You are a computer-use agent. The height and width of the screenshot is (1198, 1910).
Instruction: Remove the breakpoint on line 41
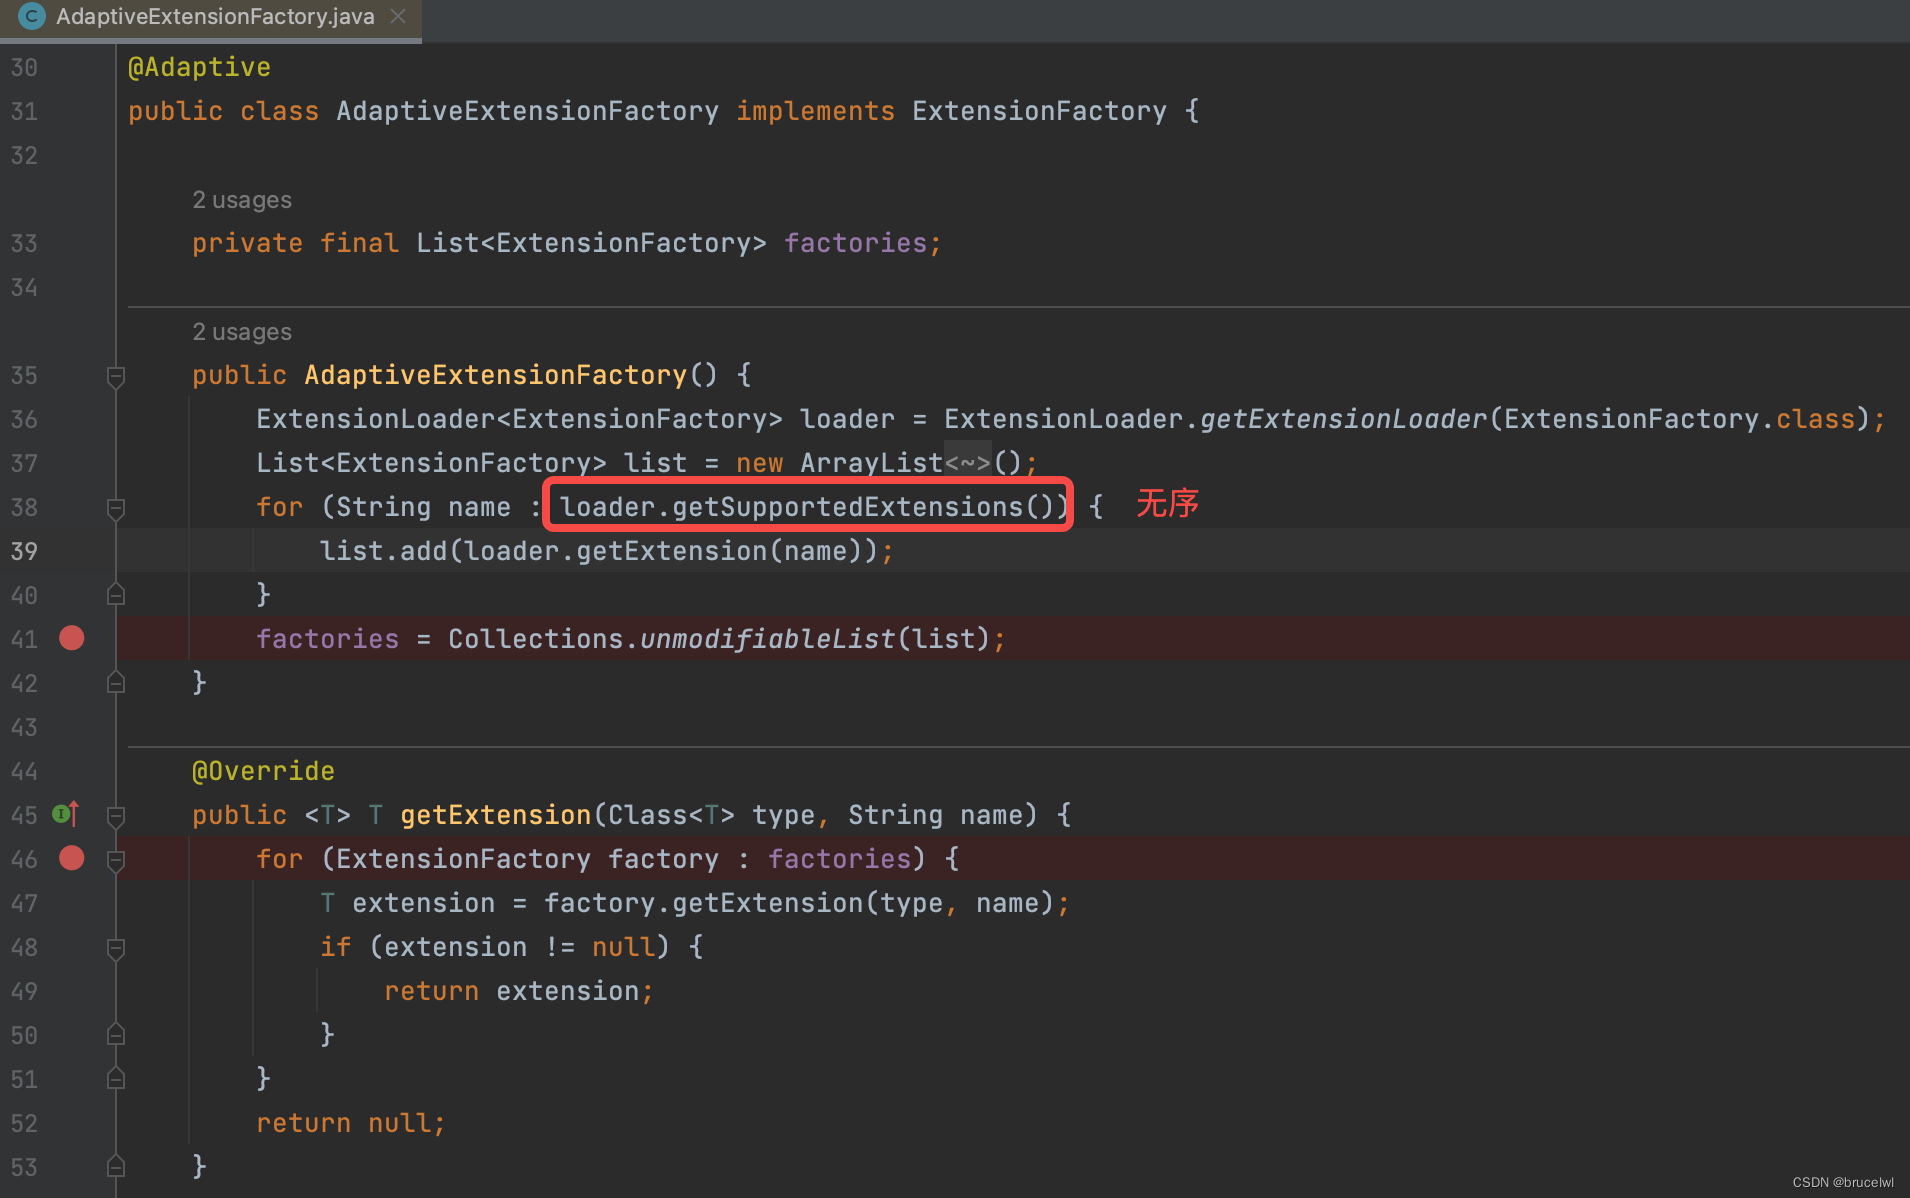coord(72,638)
